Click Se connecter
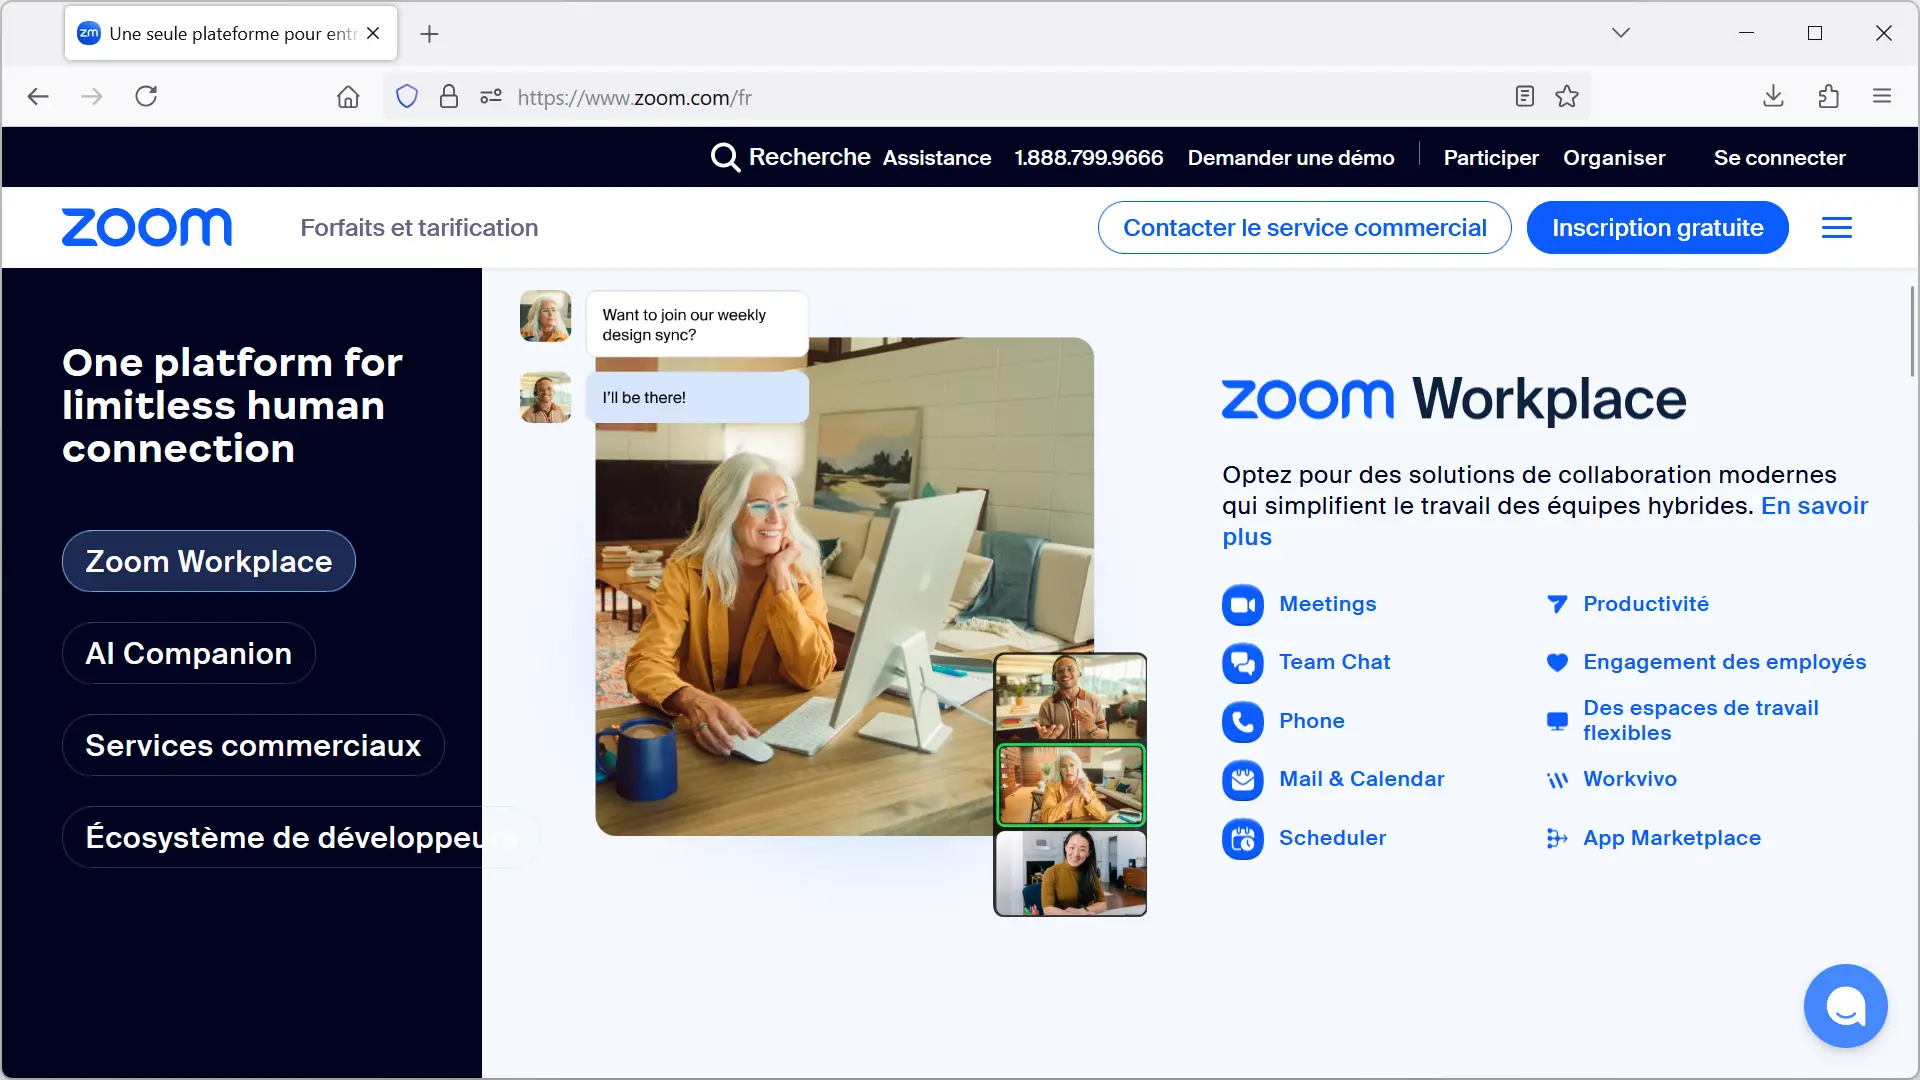This screenshot has height=1080, width=1920. 1780,158
